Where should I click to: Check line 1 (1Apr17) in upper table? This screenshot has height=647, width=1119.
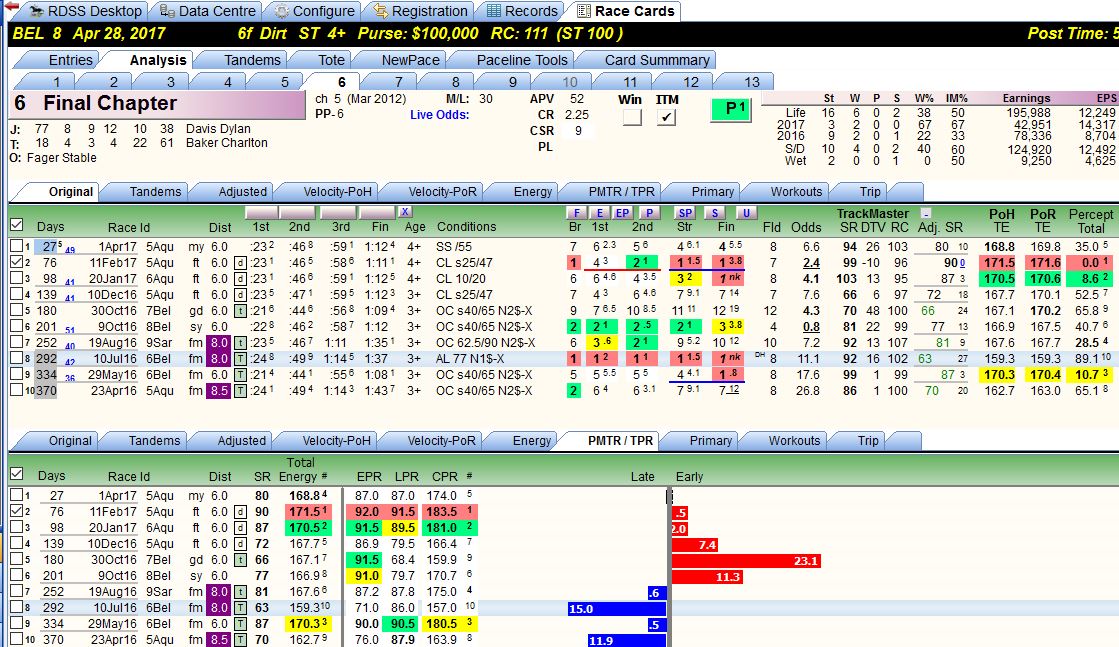pos(16,246)
